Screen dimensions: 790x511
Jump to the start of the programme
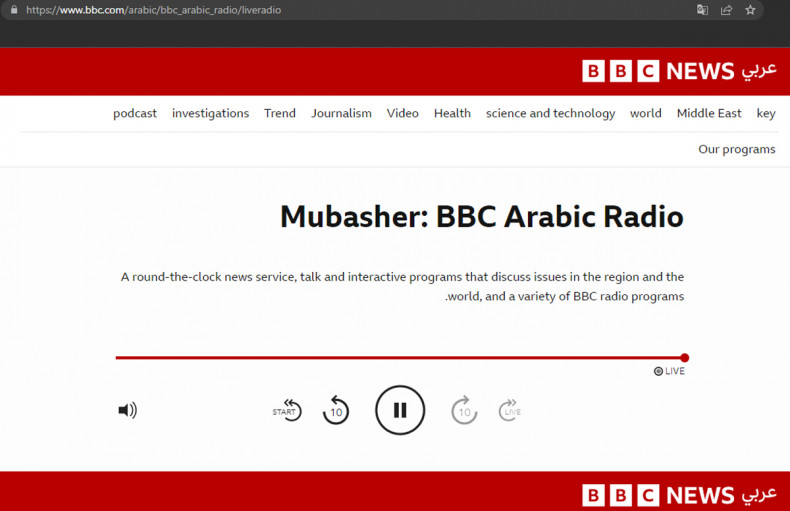[x=288, y=410]
